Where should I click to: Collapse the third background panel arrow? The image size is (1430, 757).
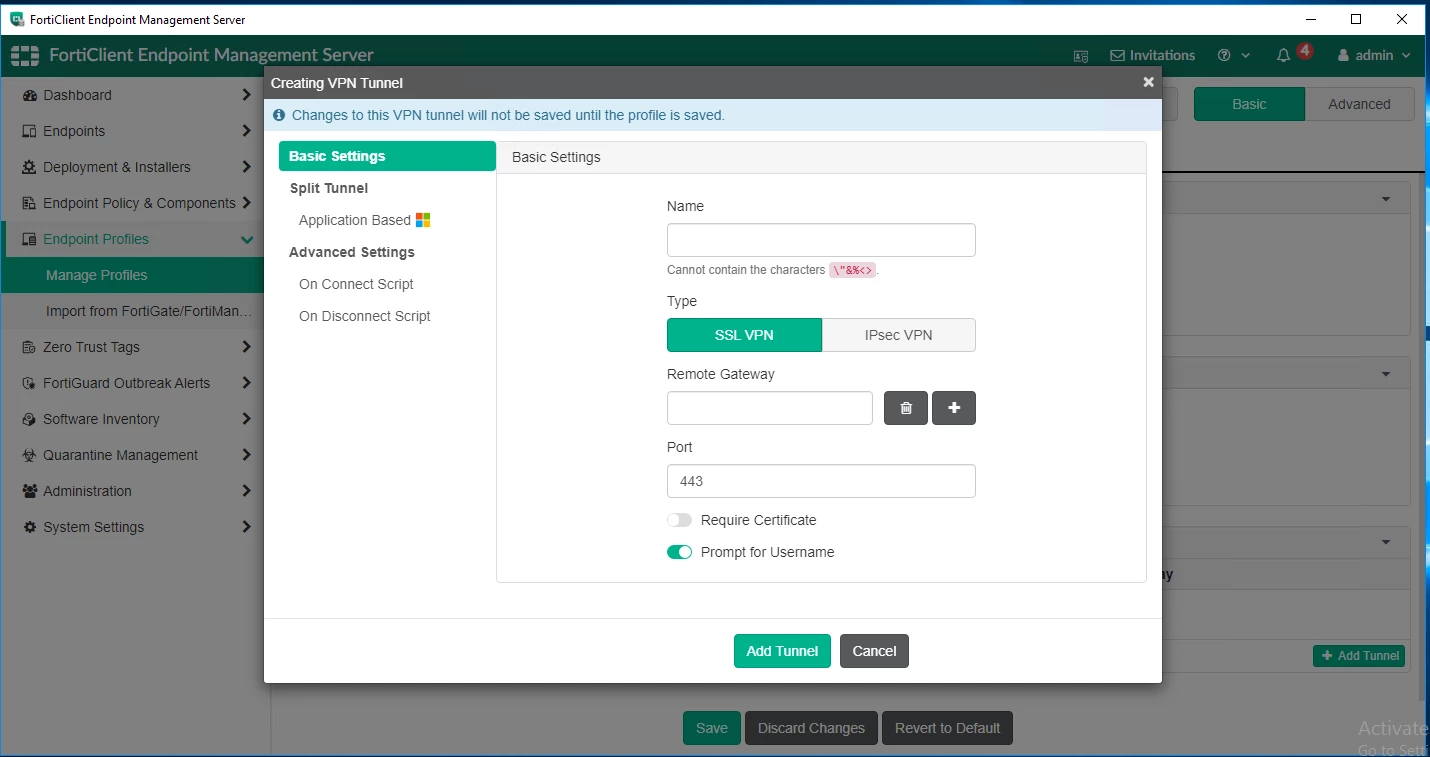1386,542
